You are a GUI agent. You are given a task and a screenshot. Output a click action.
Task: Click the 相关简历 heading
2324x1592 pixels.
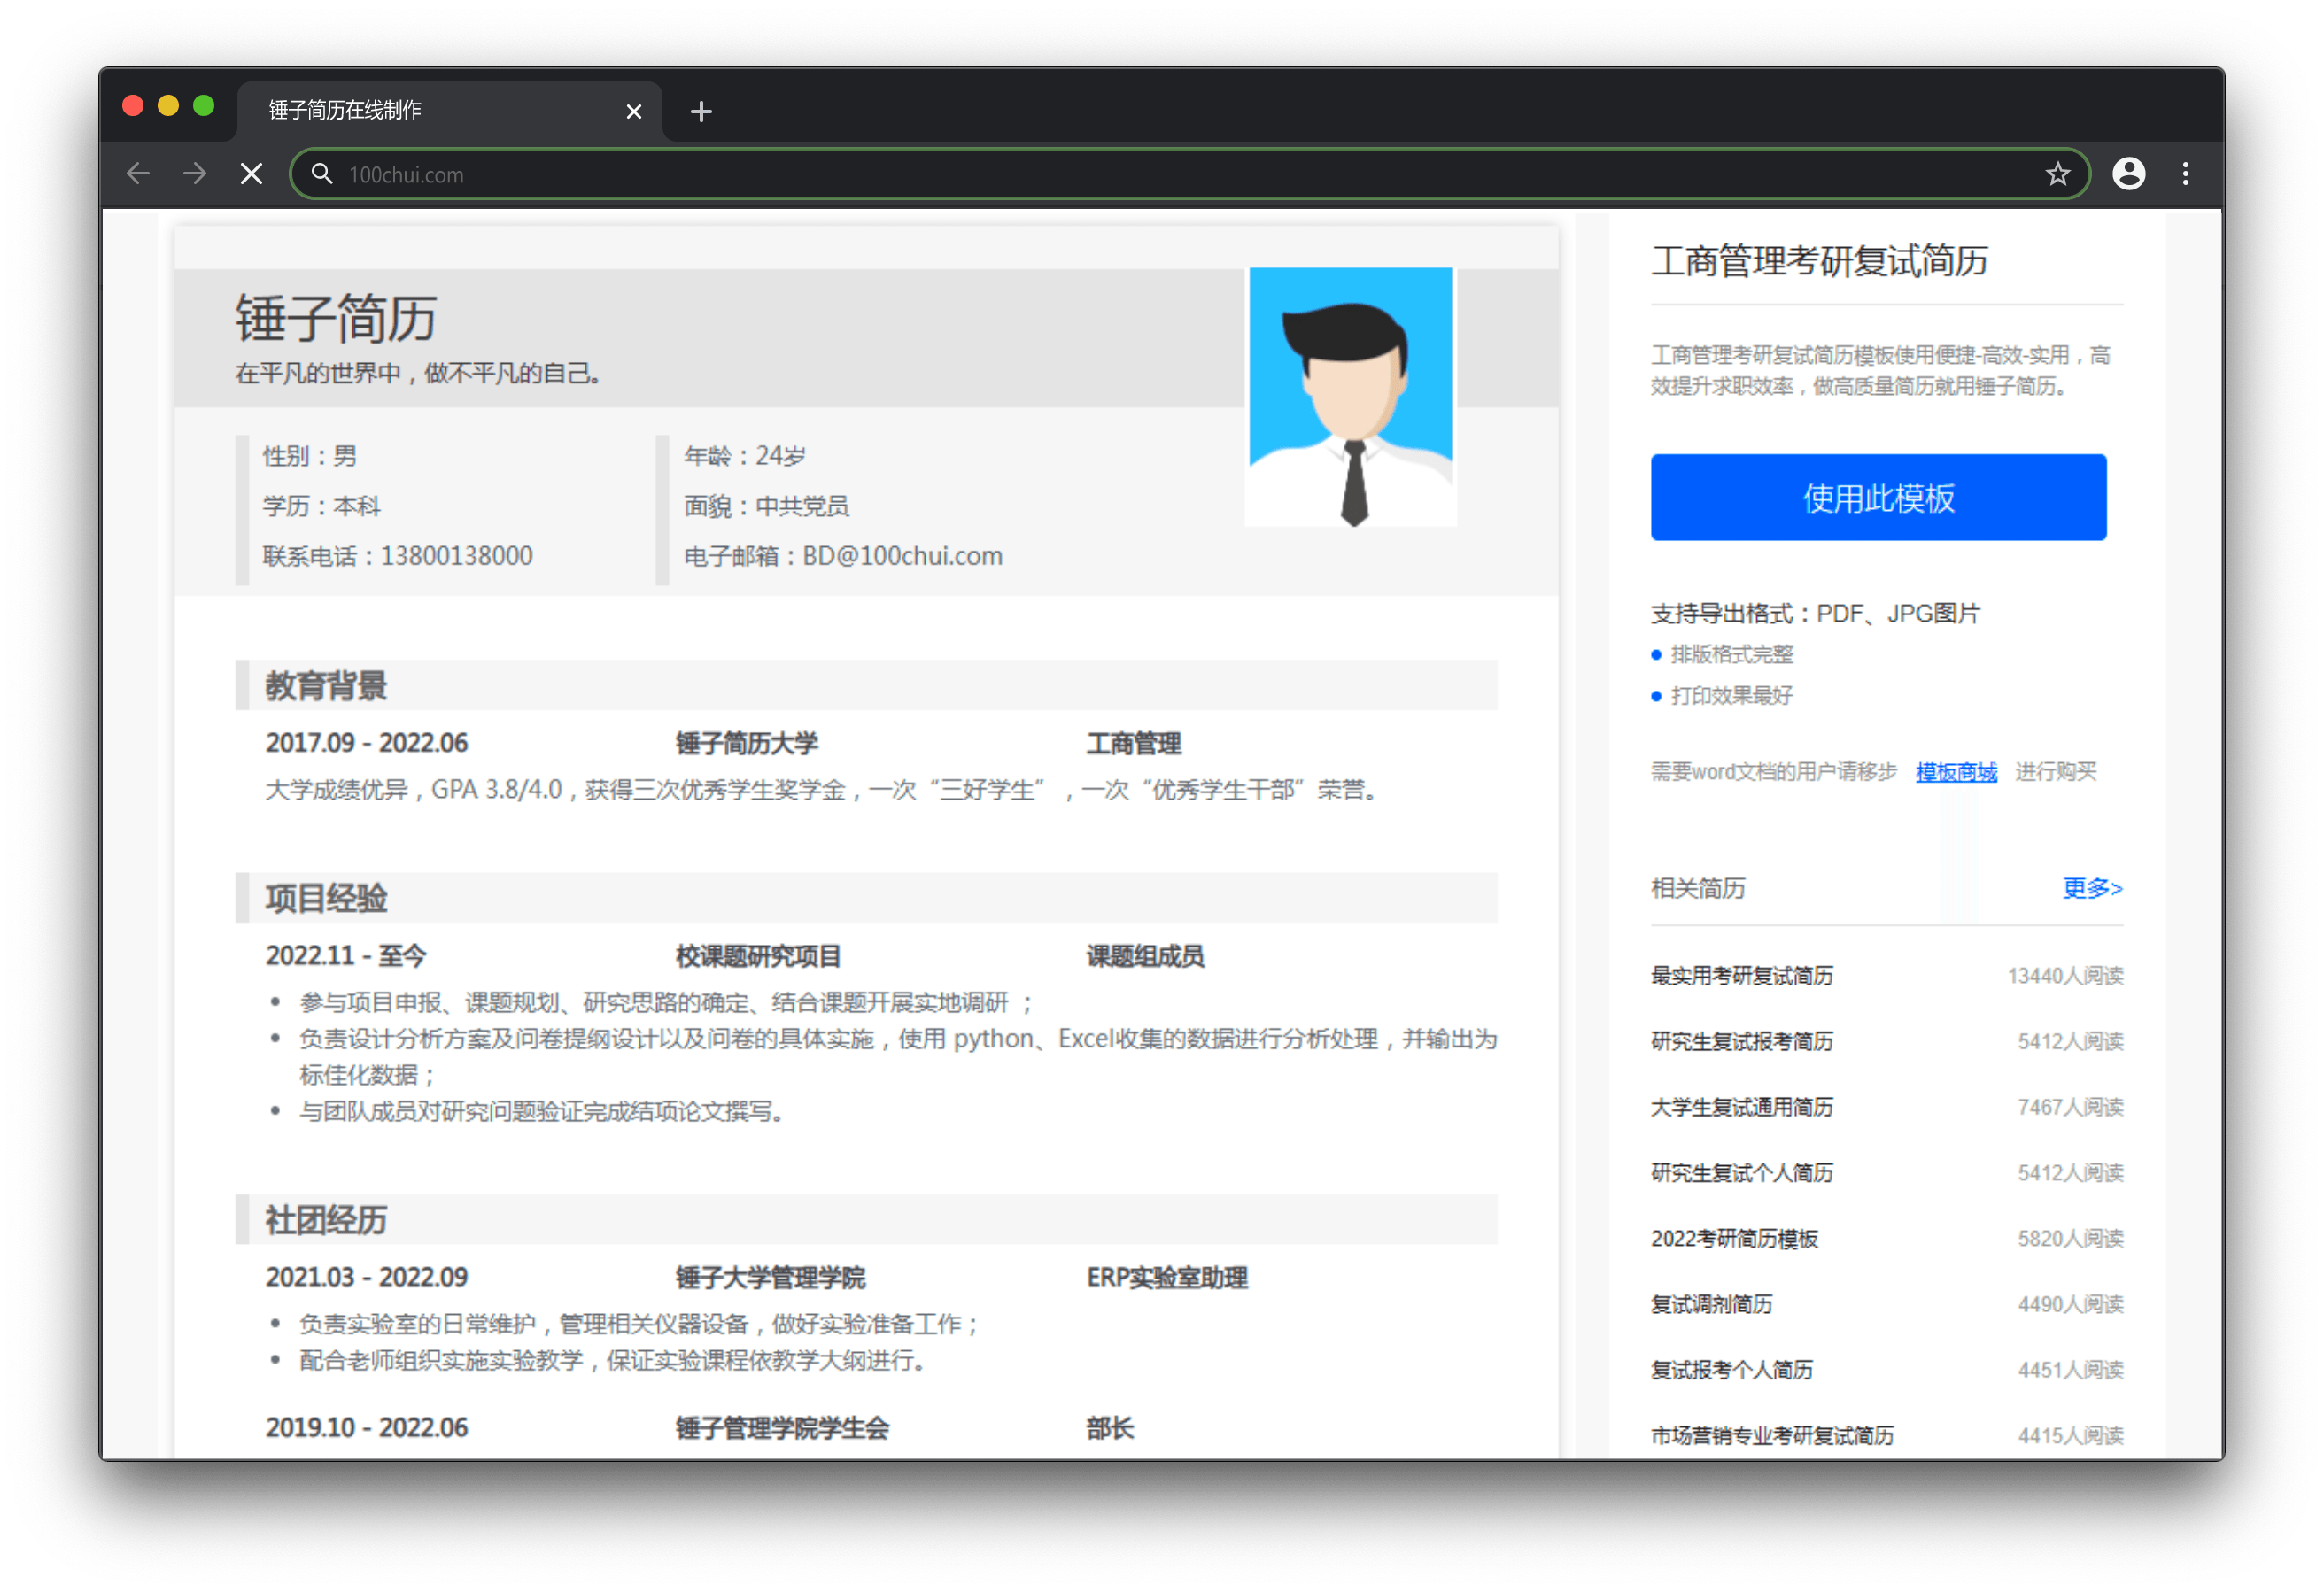point(1697,888)
